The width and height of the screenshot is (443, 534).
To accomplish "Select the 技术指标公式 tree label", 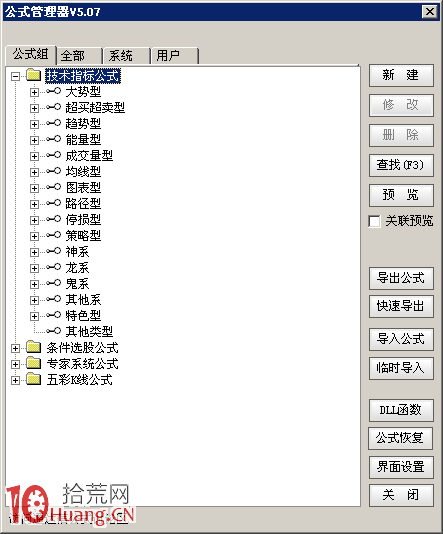I will (83, 76).
